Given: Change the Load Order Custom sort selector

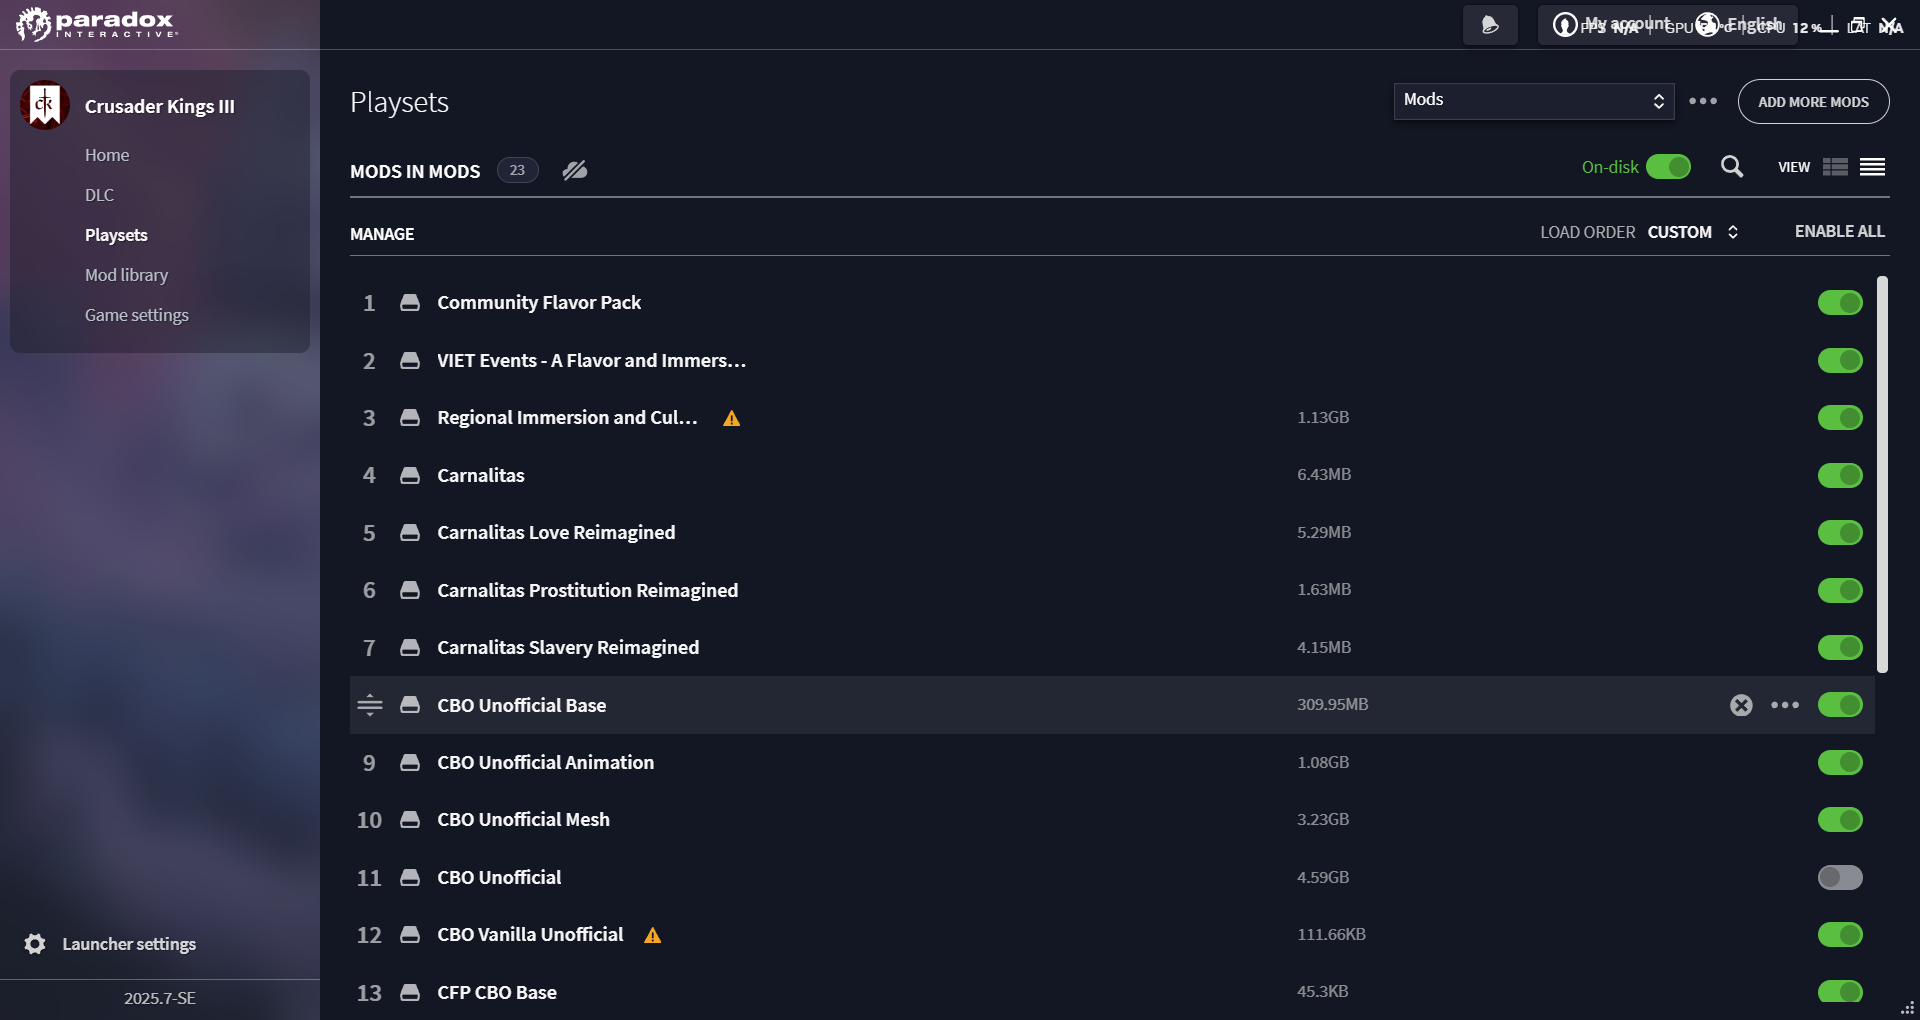Looking at the screenshot, I should coord(1693,232).
